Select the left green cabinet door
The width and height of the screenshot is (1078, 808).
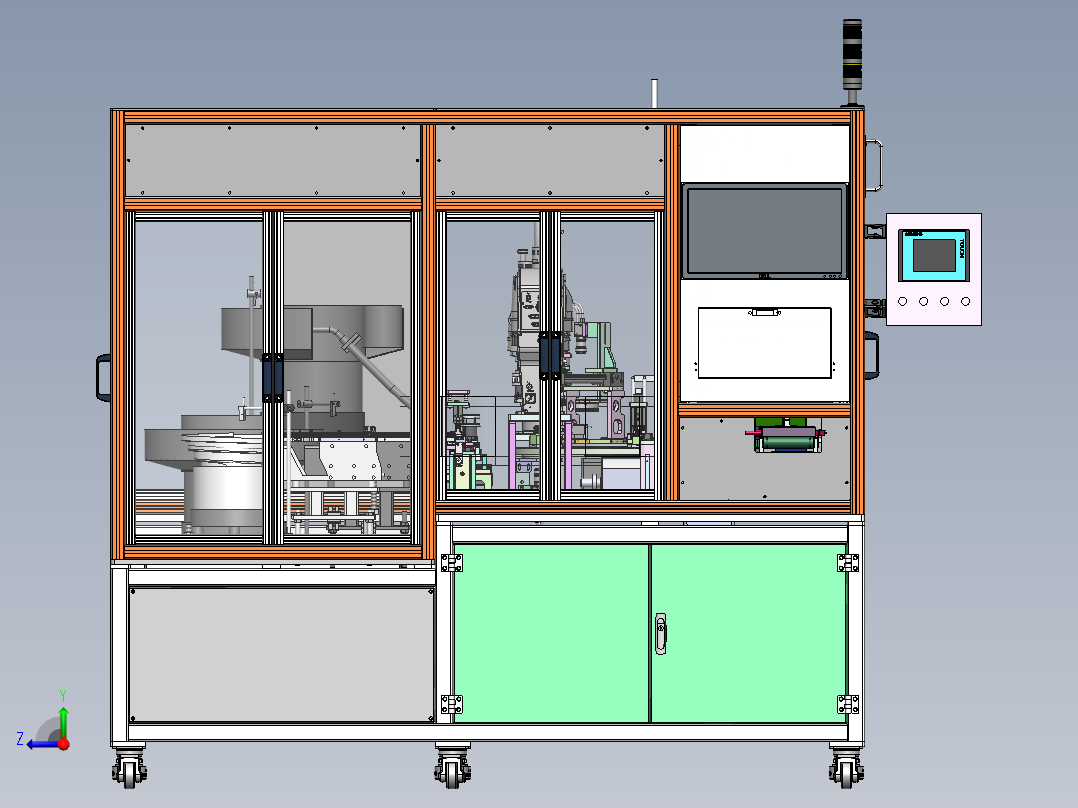[551, 633]
